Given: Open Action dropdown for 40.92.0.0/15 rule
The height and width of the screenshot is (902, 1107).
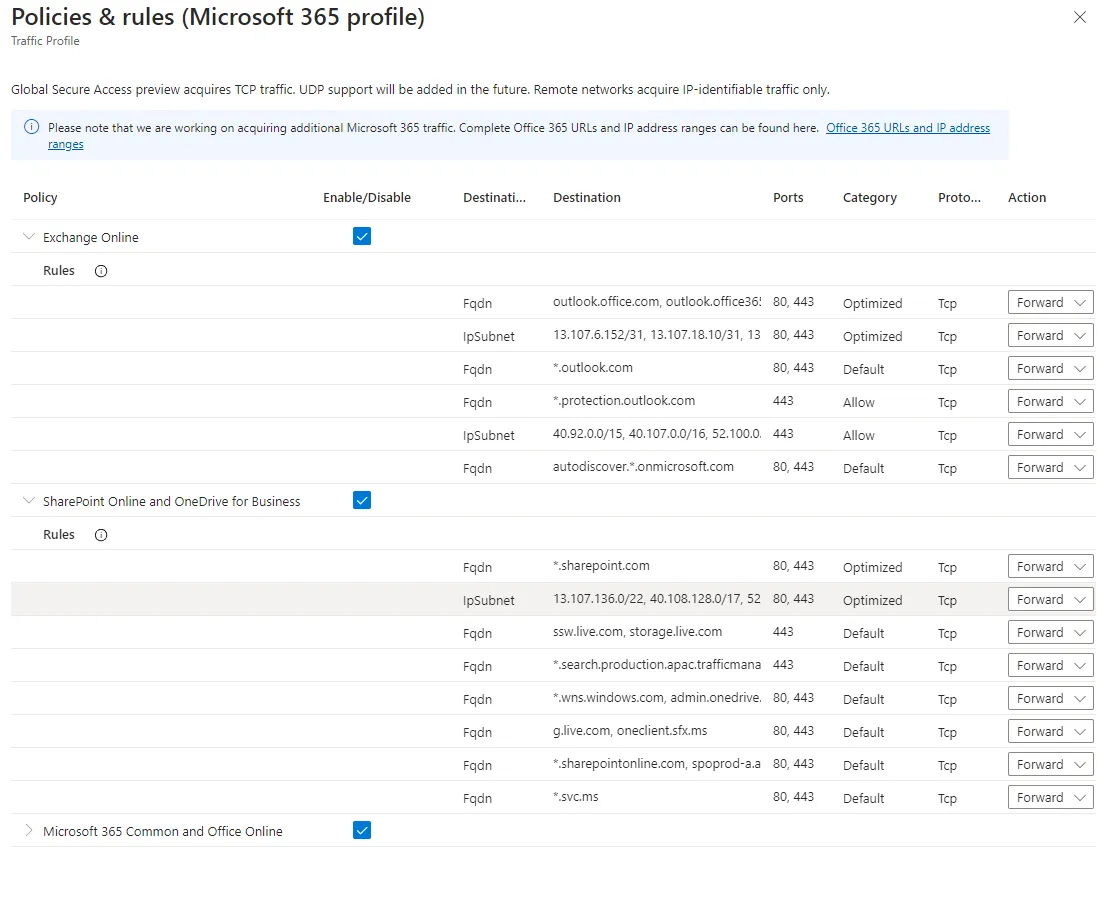Looking at the screenshot, I should click(1051, 434).
